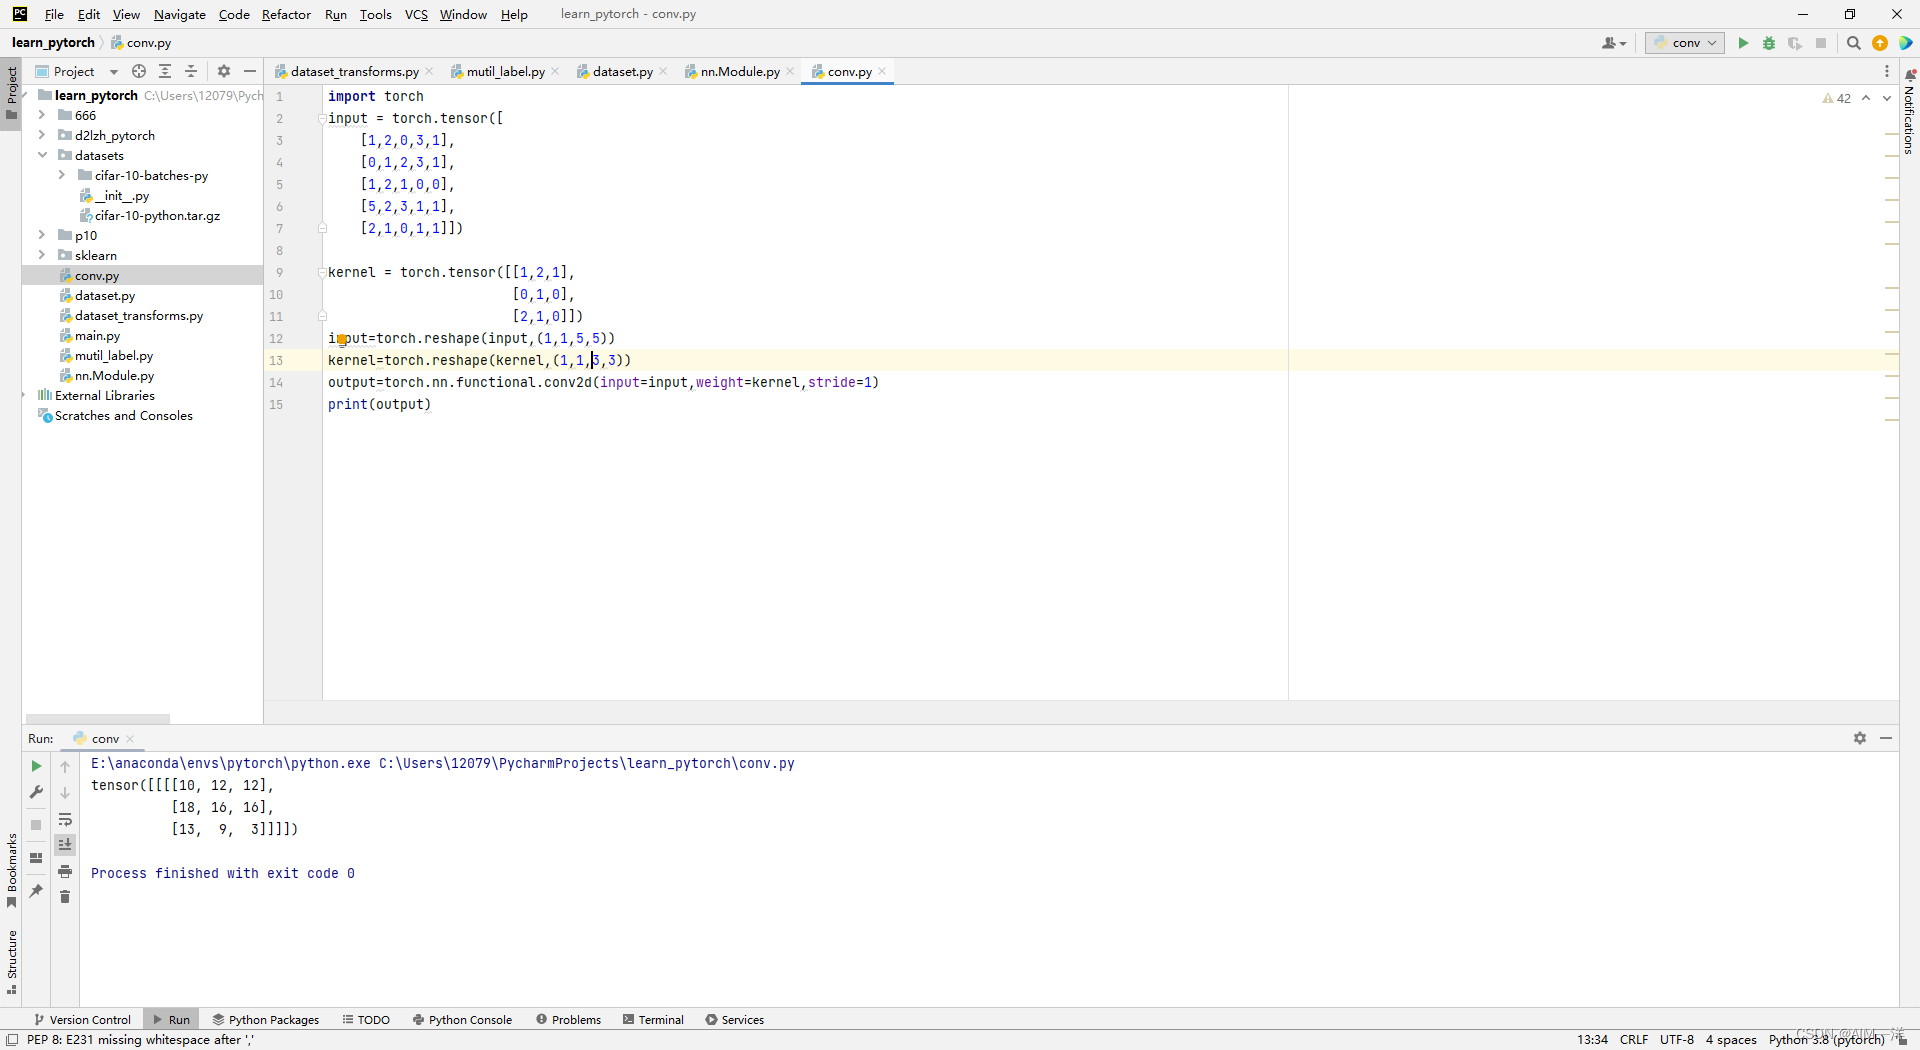1920x1050 pixels.
Task: Toggle the Bookmarks side panel
Action: pos(11,870)
